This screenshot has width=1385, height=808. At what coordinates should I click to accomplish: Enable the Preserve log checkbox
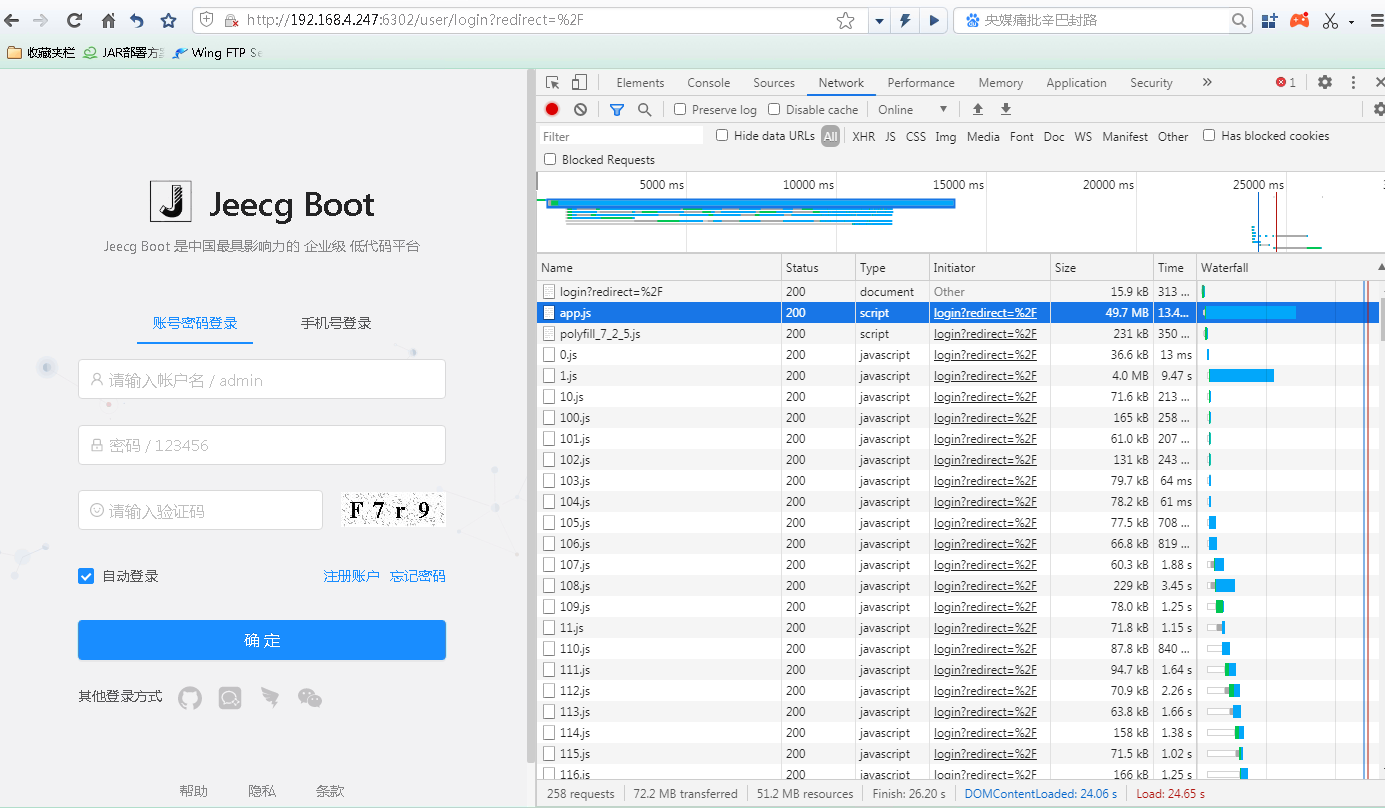pyautogui.click(x=680, y=109)
